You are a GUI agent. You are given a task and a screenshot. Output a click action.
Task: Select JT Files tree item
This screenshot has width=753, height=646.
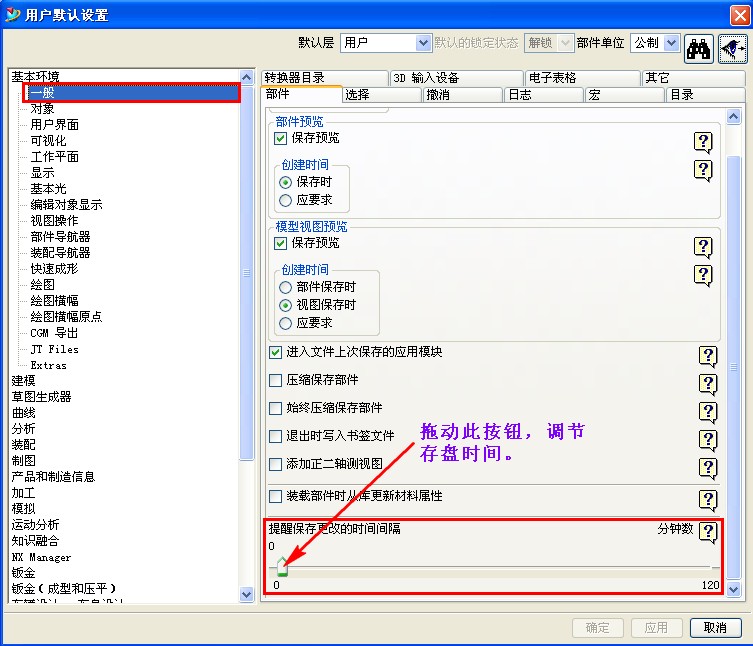[x=54, y=349]
